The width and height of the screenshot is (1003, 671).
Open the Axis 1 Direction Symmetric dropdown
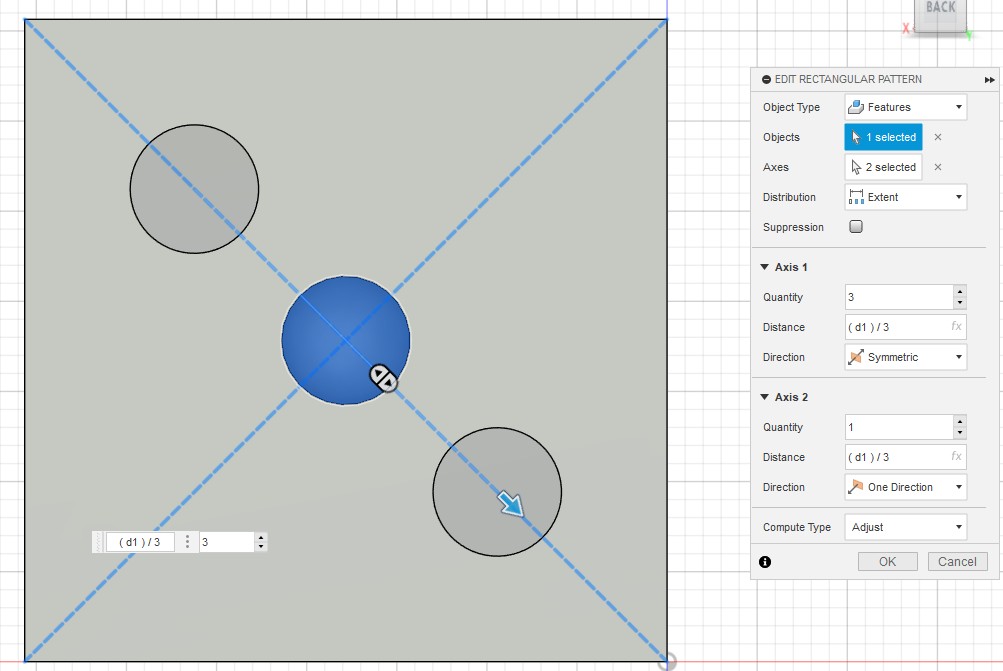point(905,357)
